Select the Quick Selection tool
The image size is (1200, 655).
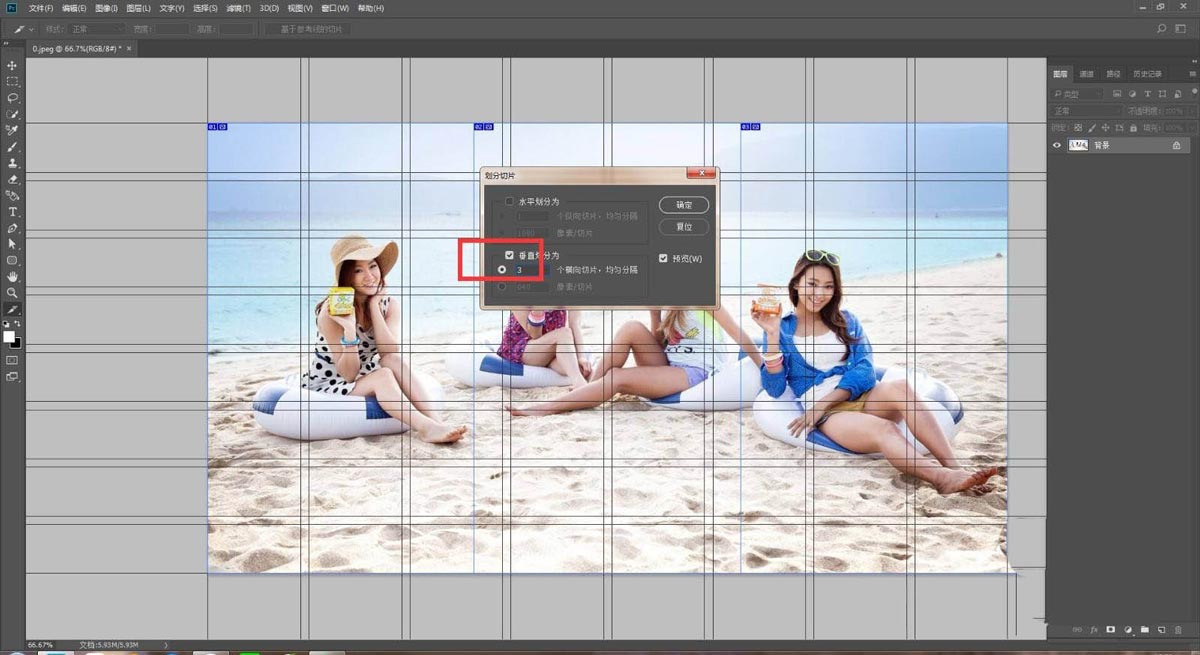click(12, 114)
